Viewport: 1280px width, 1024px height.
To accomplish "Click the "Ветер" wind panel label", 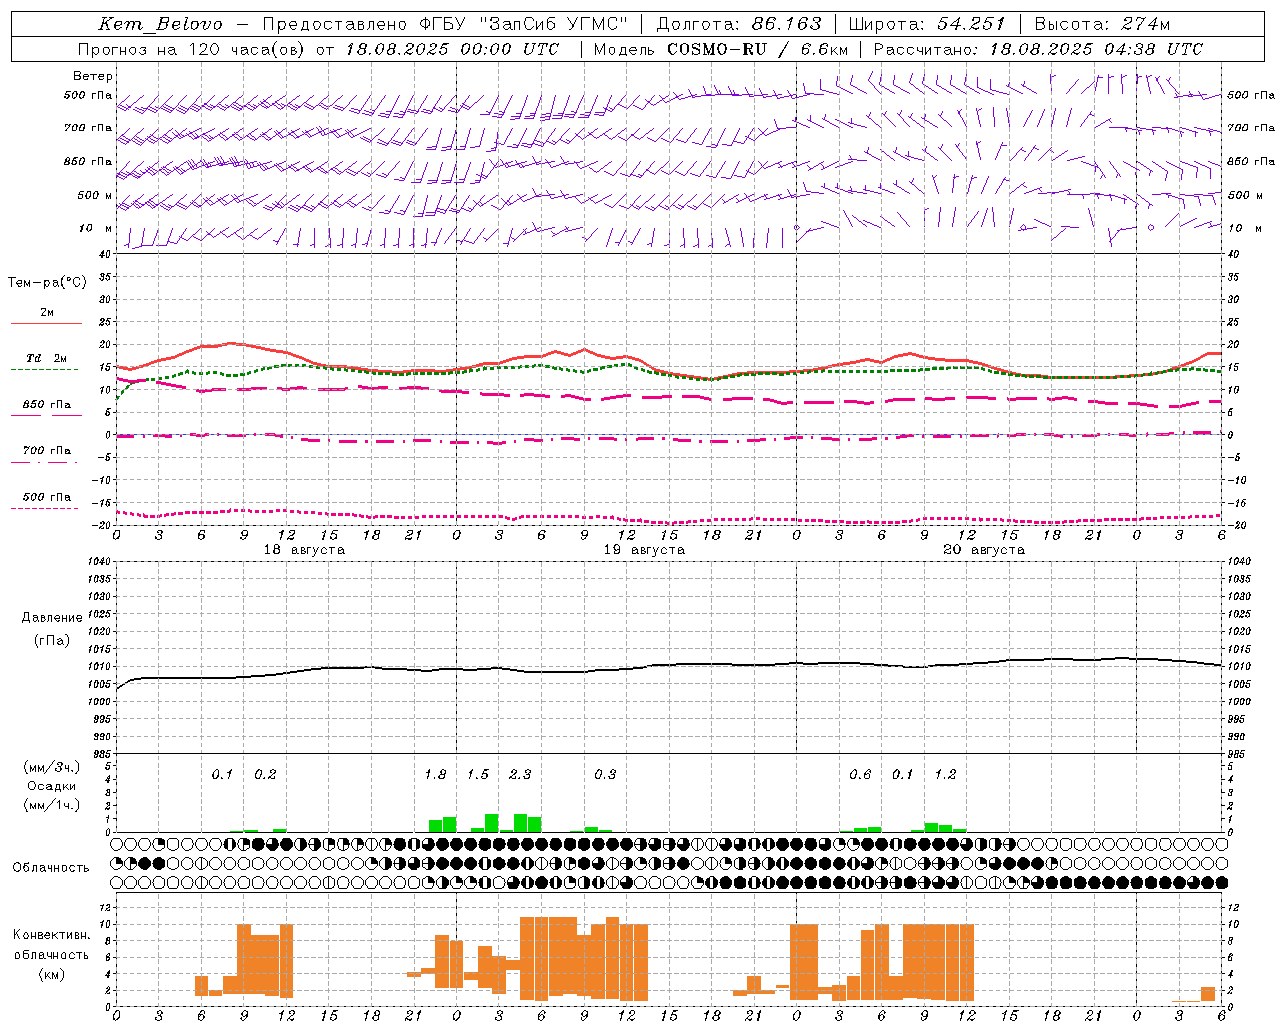I will (x=93, y=76).
